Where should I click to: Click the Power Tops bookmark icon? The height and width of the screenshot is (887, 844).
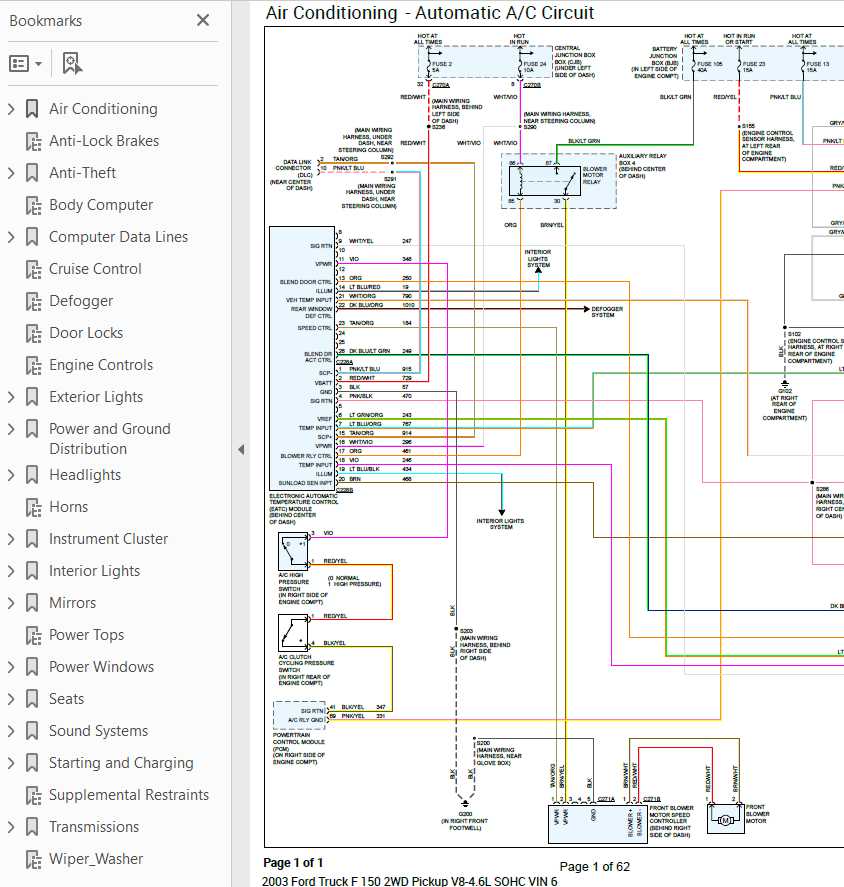33,635
